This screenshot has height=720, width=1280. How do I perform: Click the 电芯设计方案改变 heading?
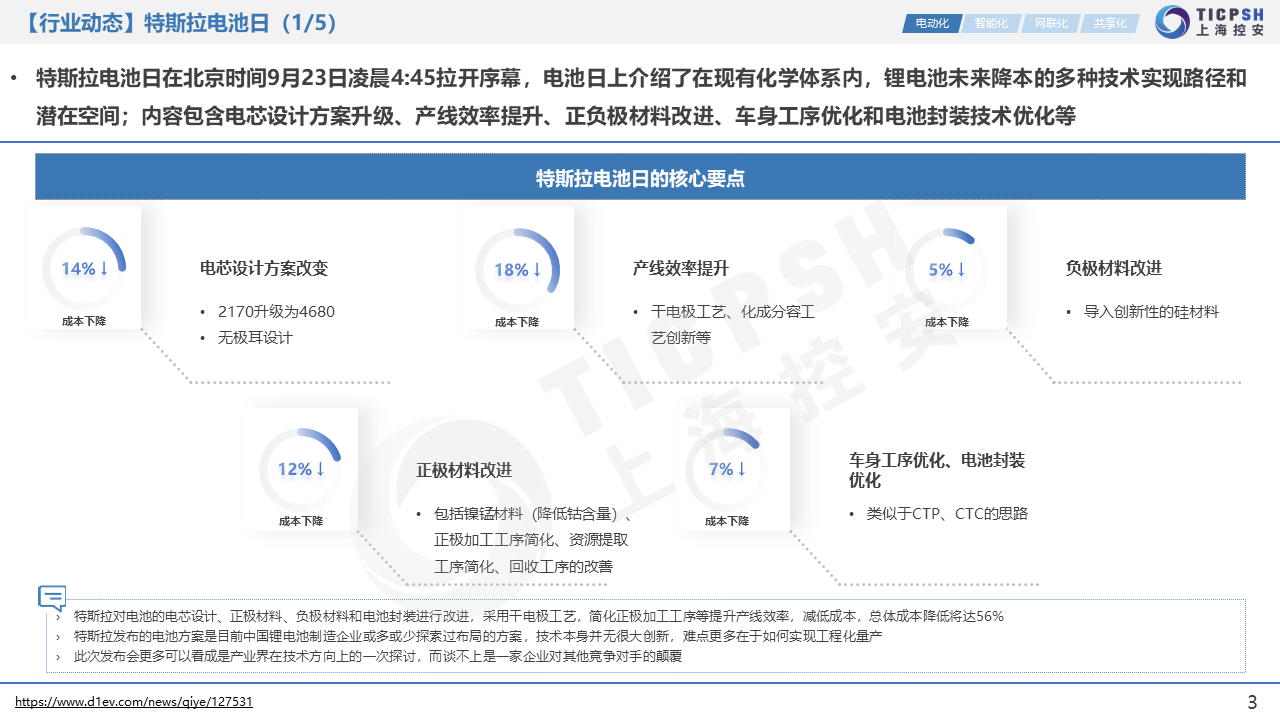pyautogui.click(x=264, y=268)
